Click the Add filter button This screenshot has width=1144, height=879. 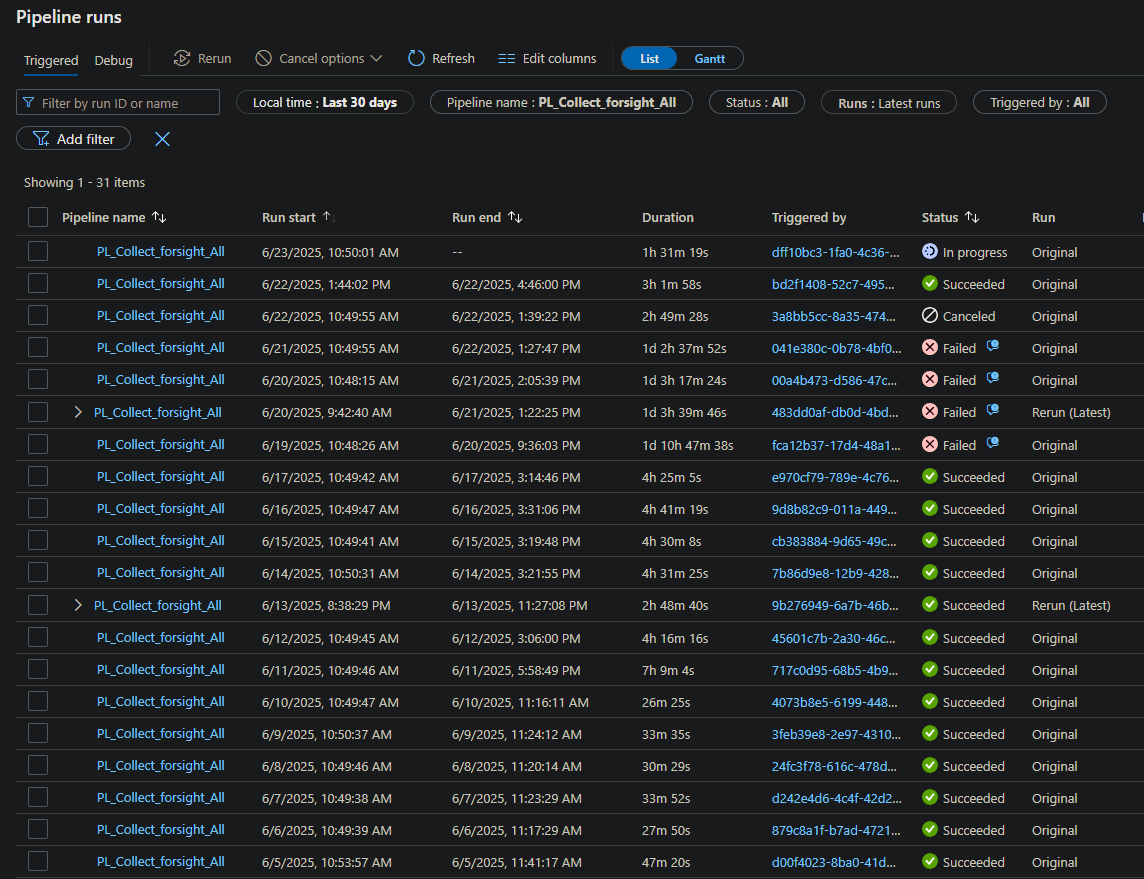(x=74, y=139)
